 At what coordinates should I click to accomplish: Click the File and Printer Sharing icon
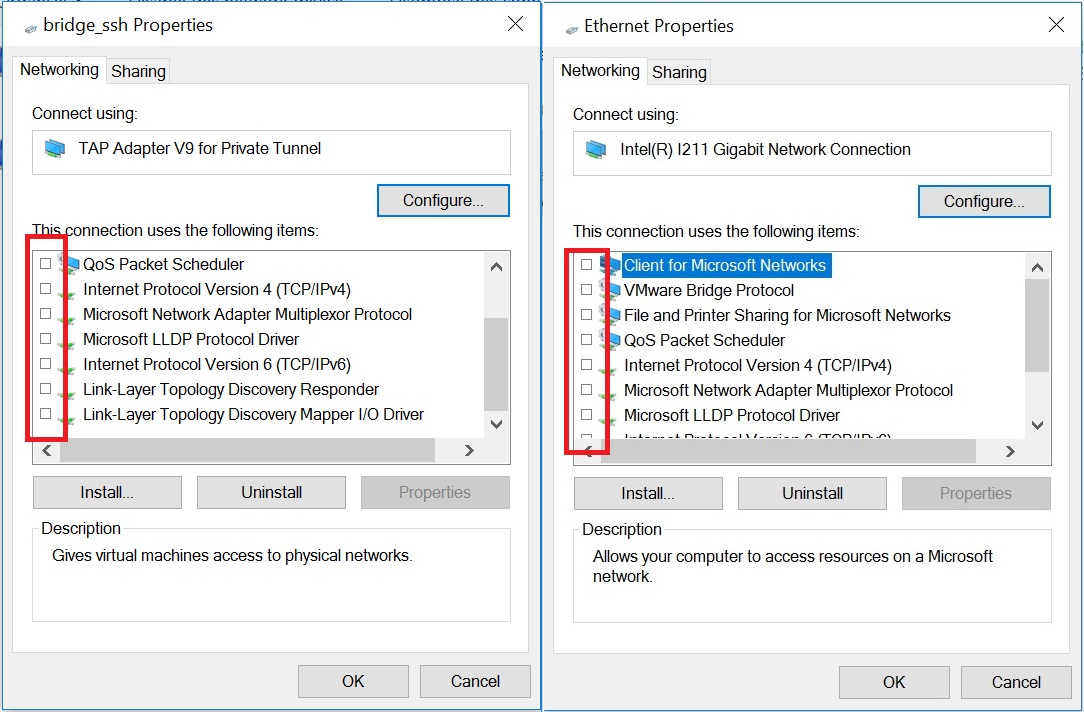[x=609, y=315]
